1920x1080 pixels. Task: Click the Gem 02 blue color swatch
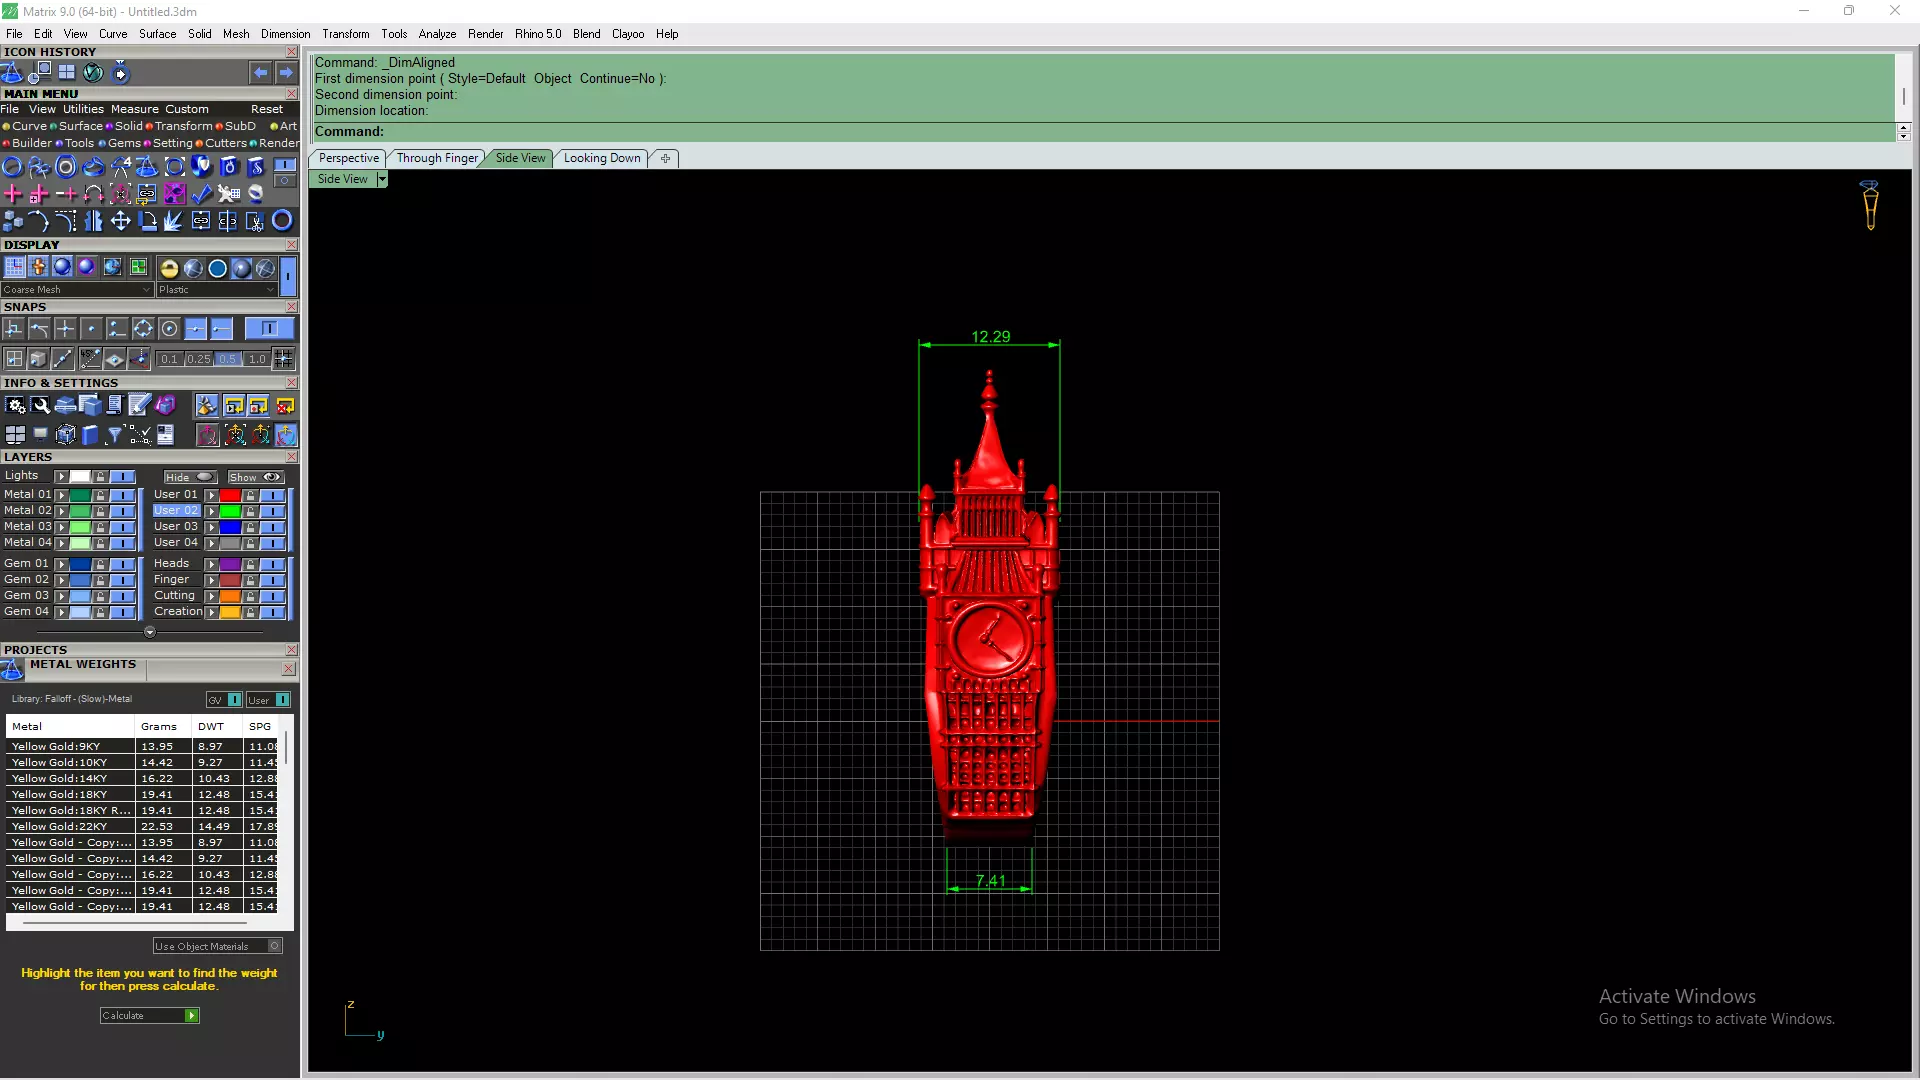tap(80, 580)
